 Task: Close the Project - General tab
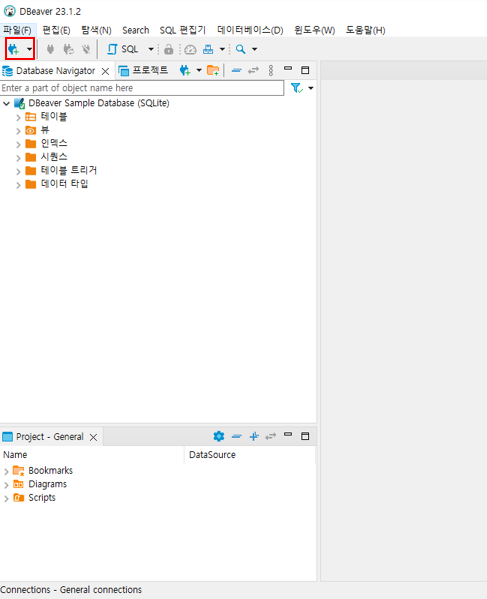(x=94, y=437)
